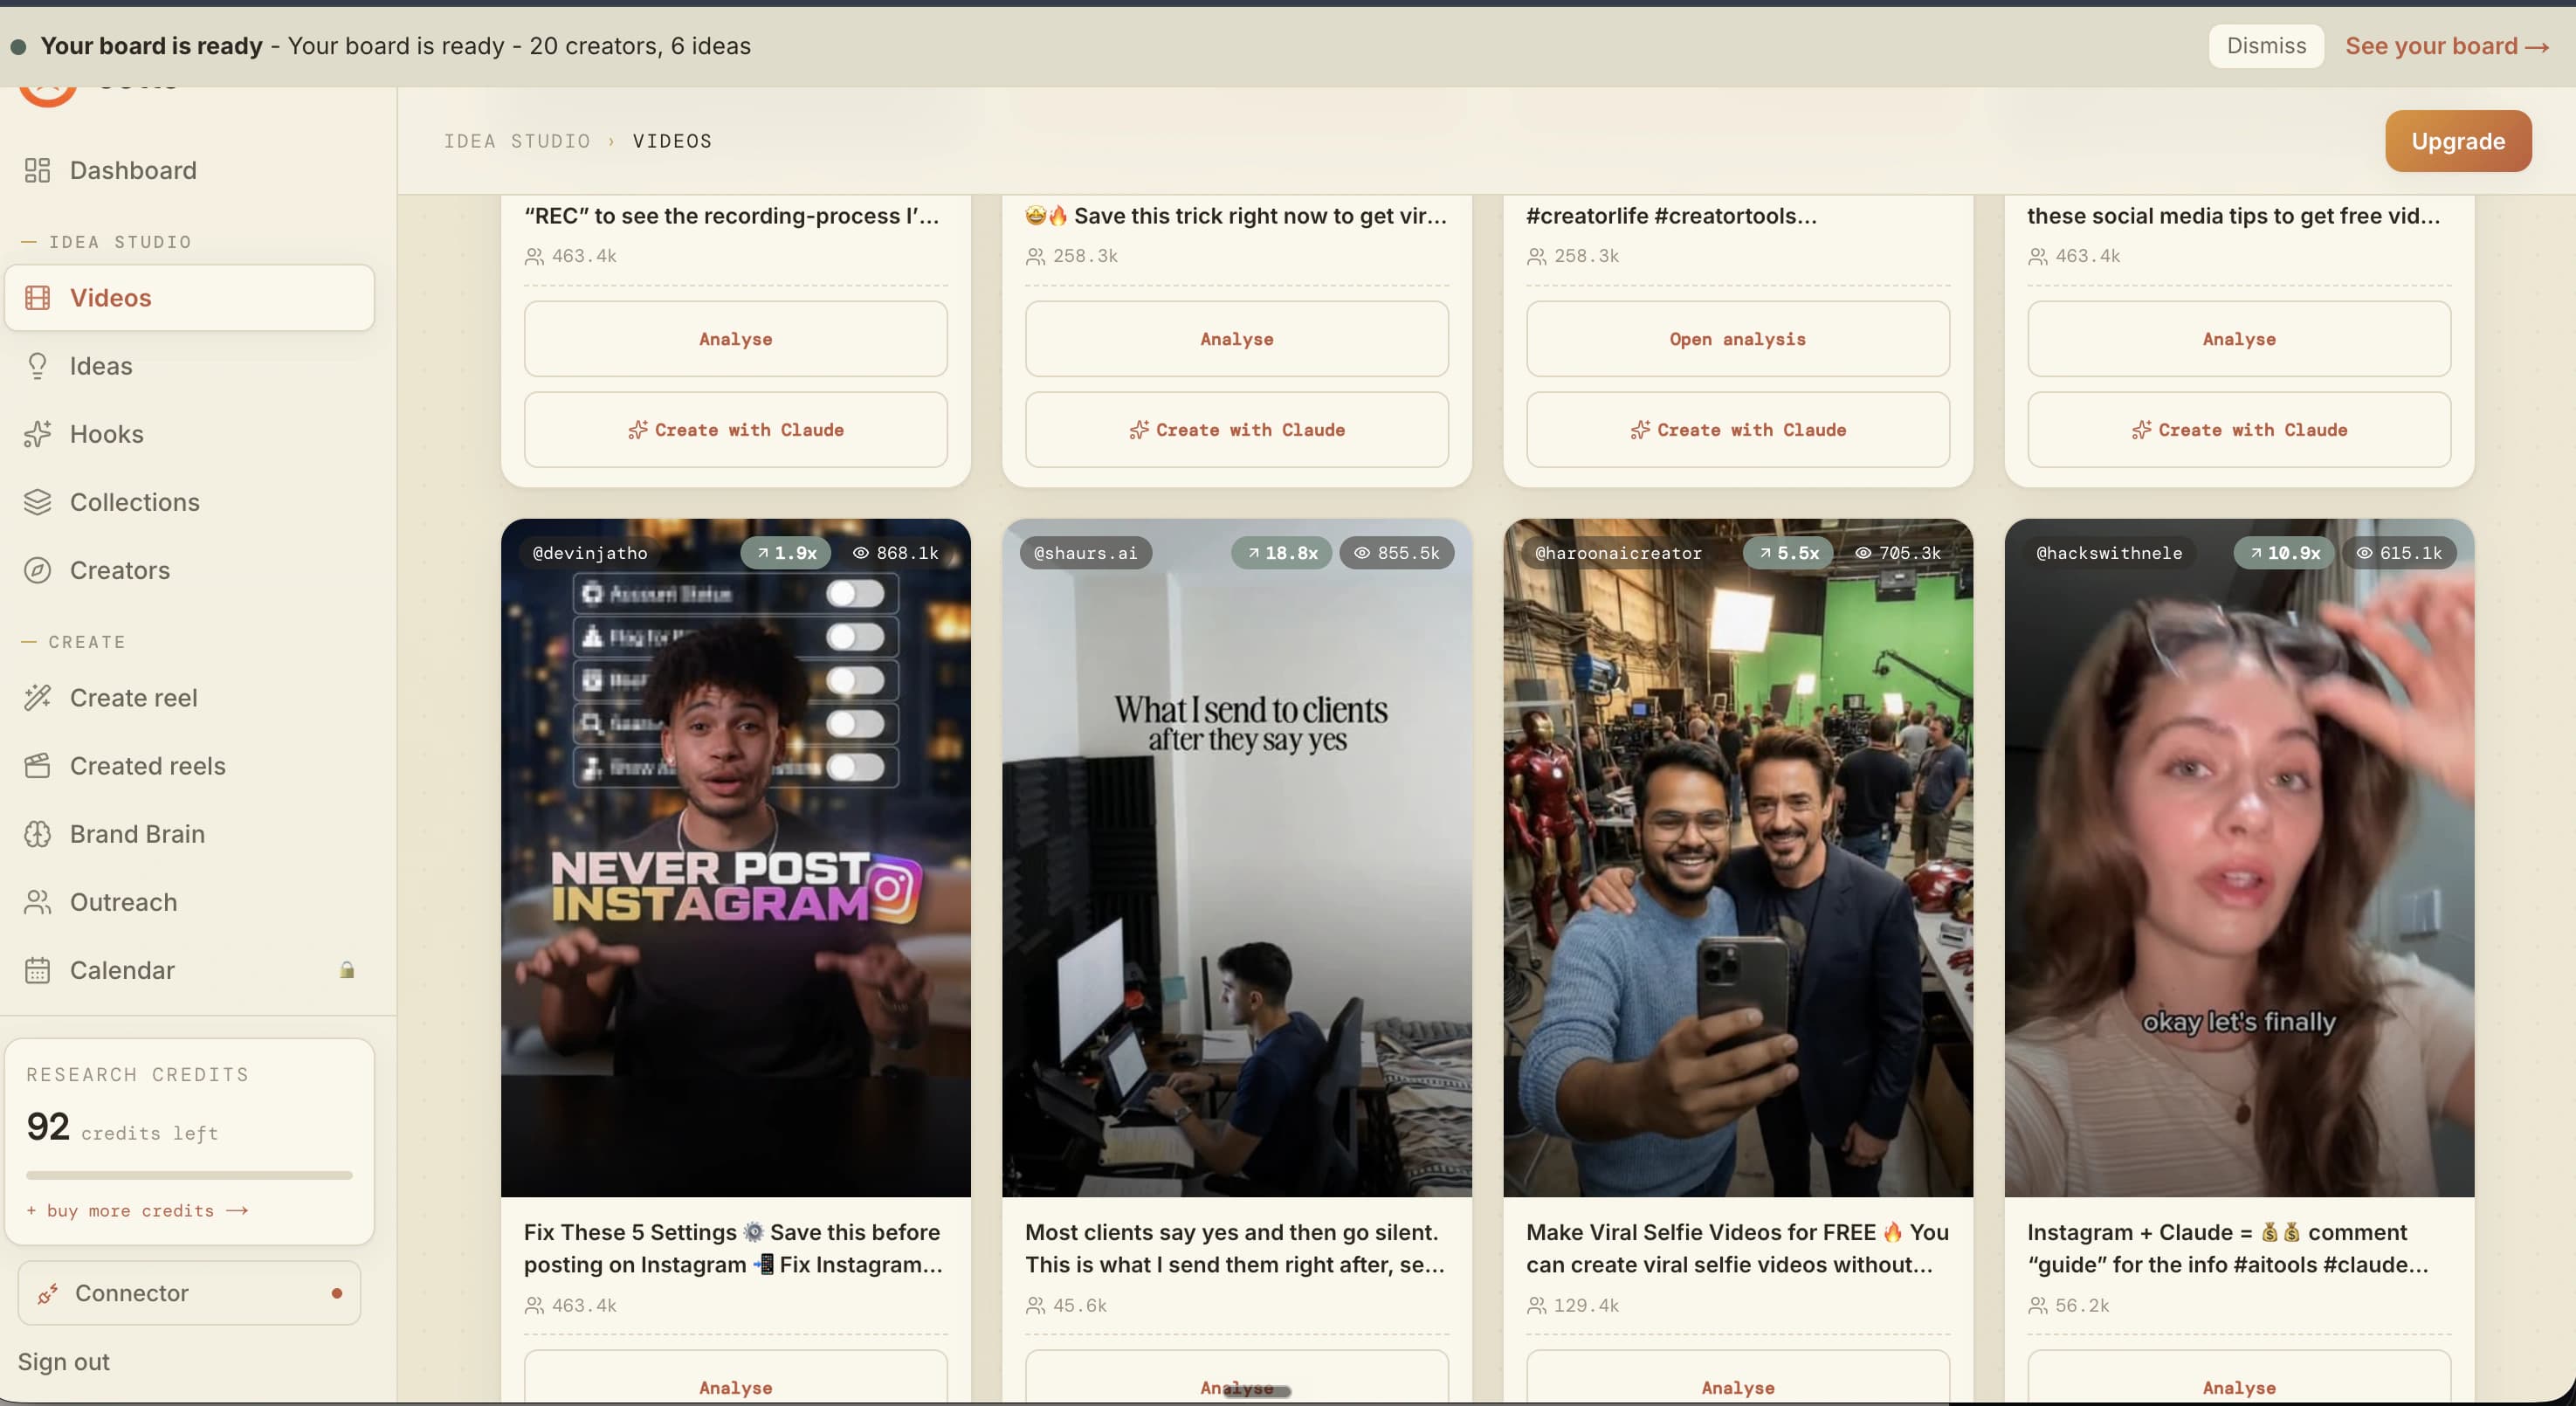Open the Brand Brain brain icon
This screenshot has width=2576, height=1406.
click(x=37, y=834)
